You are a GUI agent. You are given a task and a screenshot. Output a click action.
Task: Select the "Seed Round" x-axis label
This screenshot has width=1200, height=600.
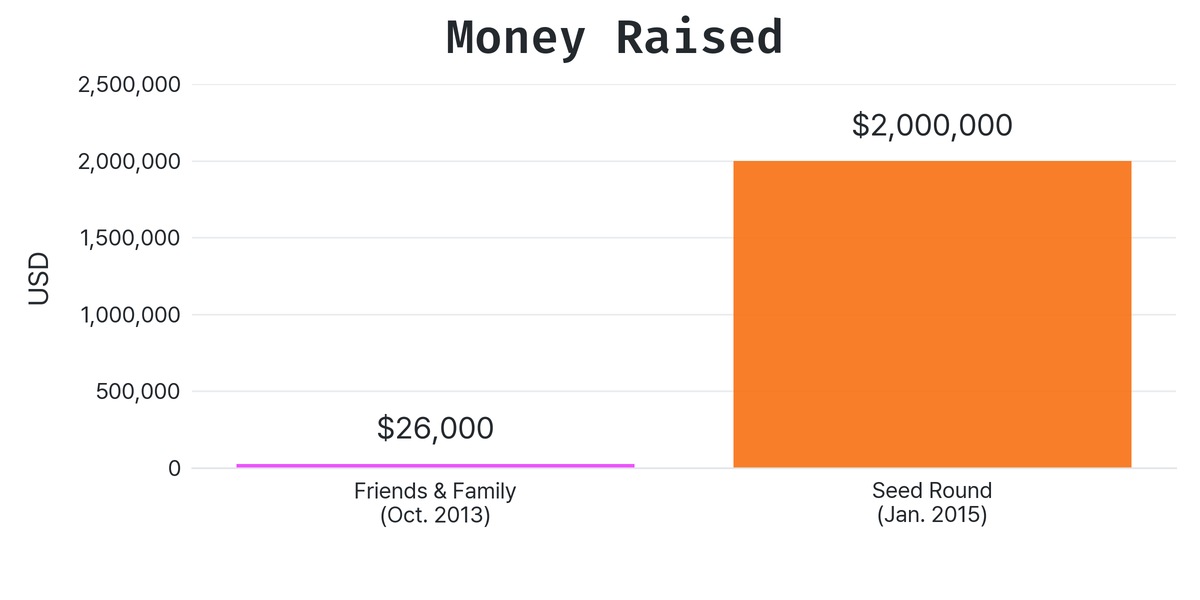click(932, 491)
